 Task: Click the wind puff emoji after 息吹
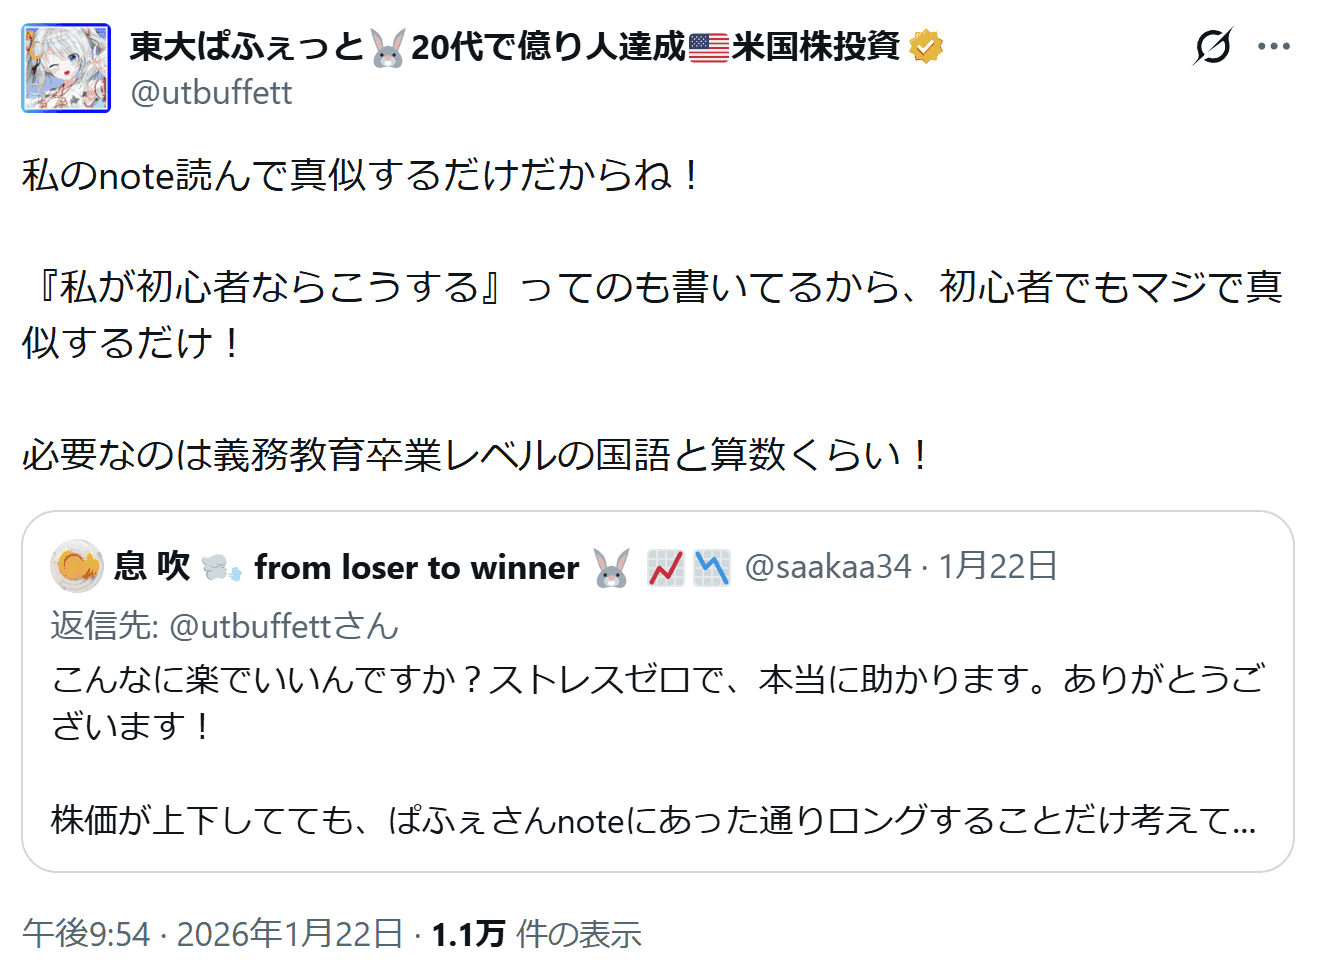click(221, 568)
